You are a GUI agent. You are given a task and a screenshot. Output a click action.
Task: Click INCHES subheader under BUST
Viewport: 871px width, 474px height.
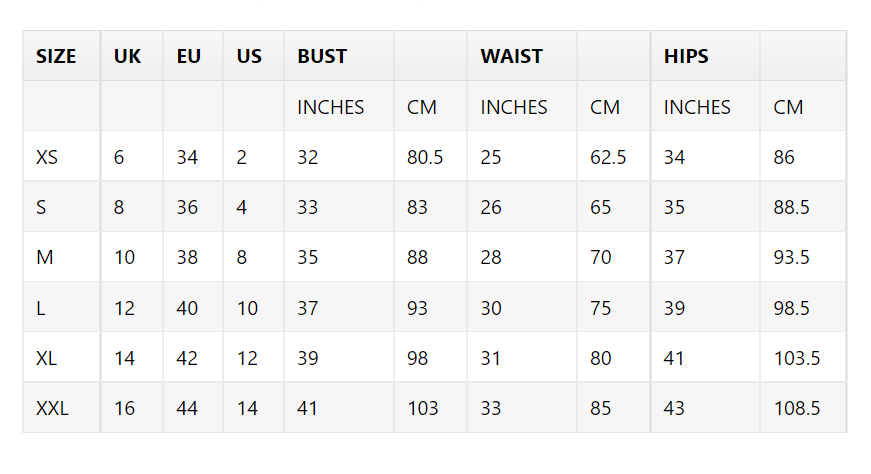pyautogui.click(x=331, y=107)
